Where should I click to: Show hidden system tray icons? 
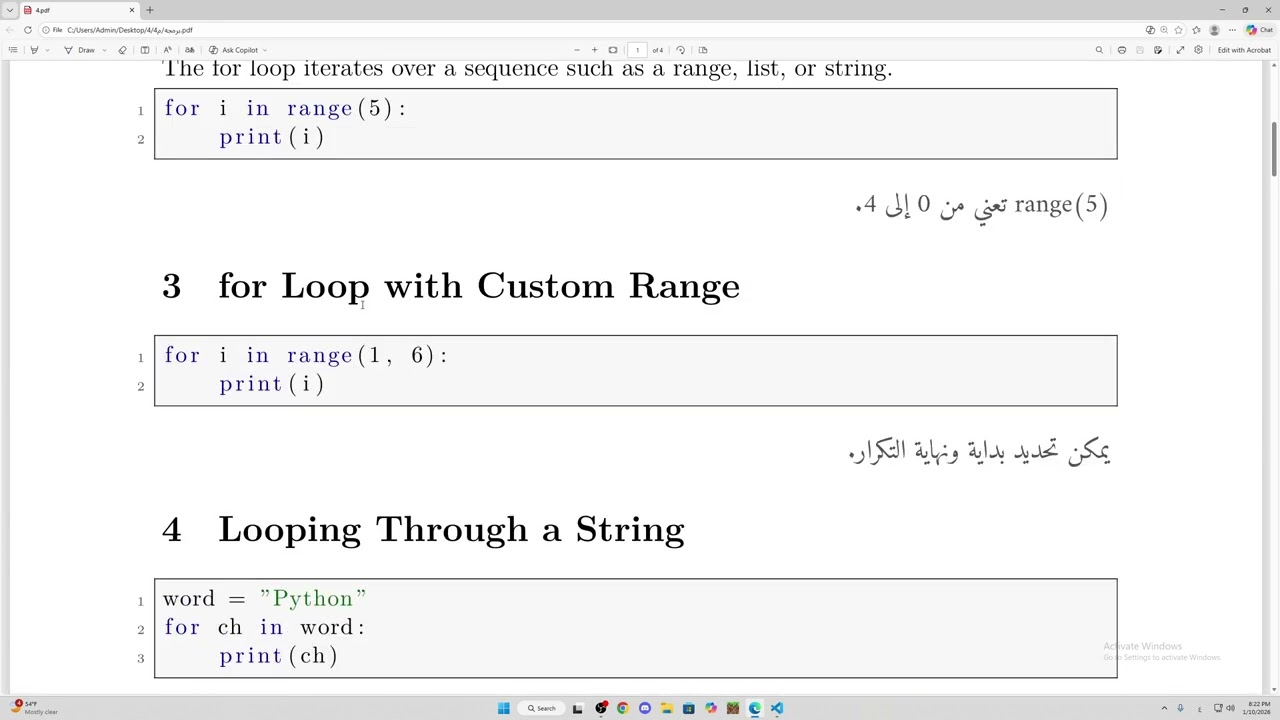coord(1163,708)
